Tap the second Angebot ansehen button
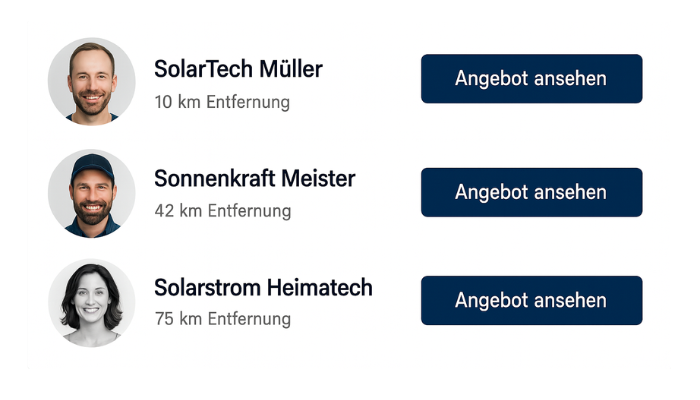700x400 pixels. point(531,192)
